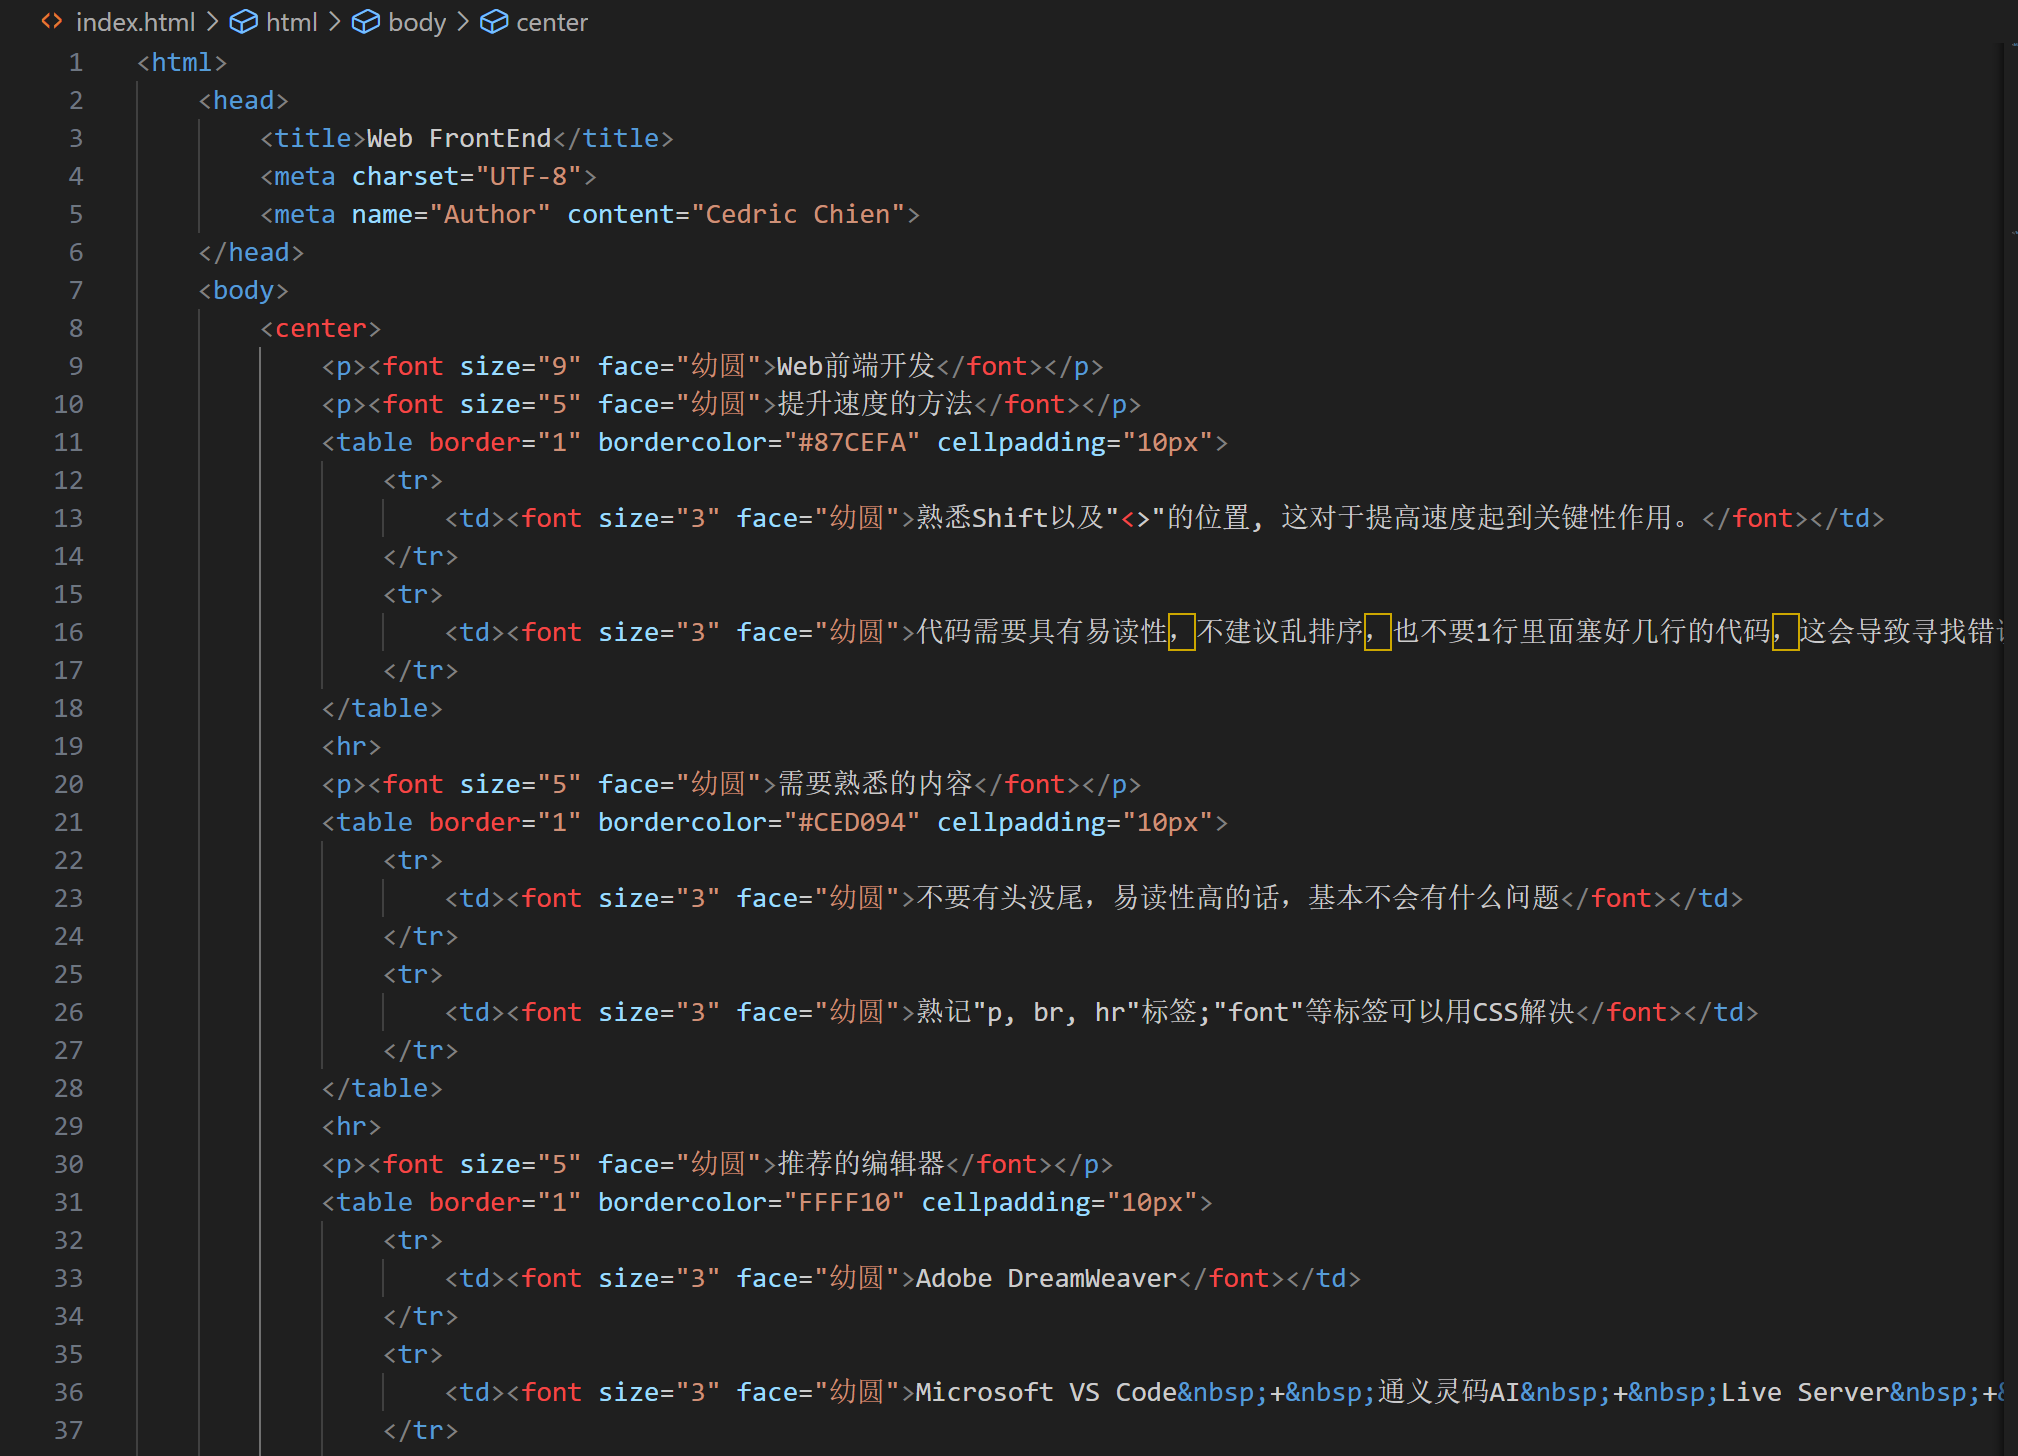Image resolution: width=2018 pixels, height=1456 pixels.
Task: Click the Cedric Chien content value
Action: (797, 214)
